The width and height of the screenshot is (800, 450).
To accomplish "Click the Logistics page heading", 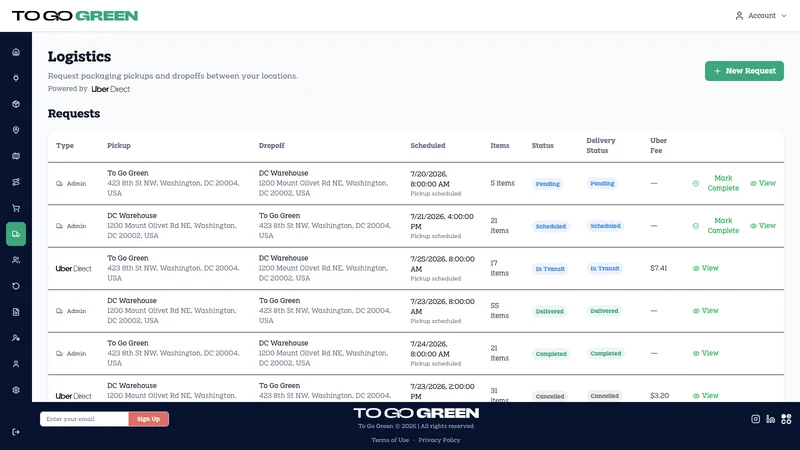I will click(79, 56).
